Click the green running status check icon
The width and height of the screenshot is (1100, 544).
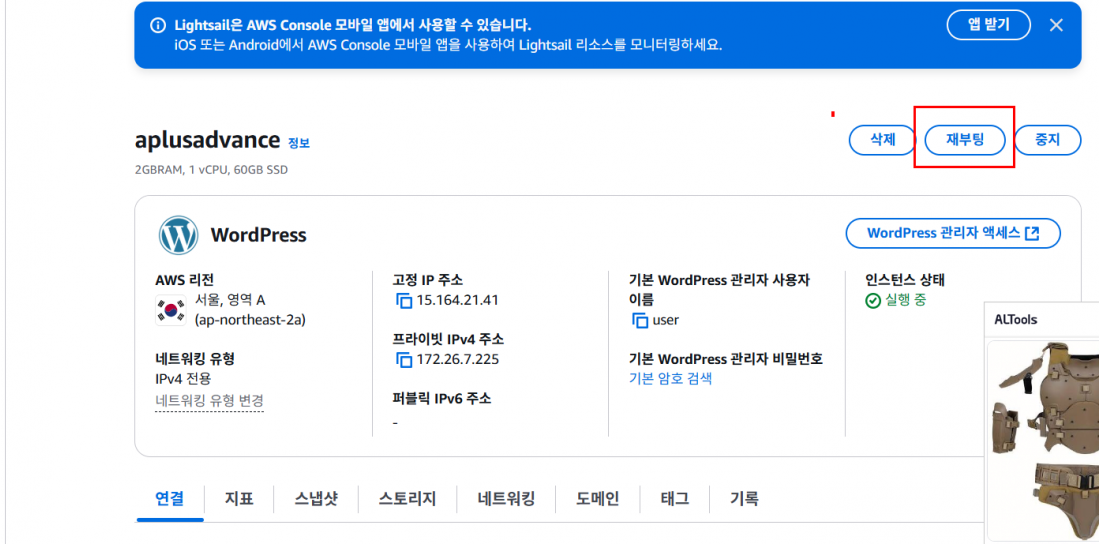[873, 301]
